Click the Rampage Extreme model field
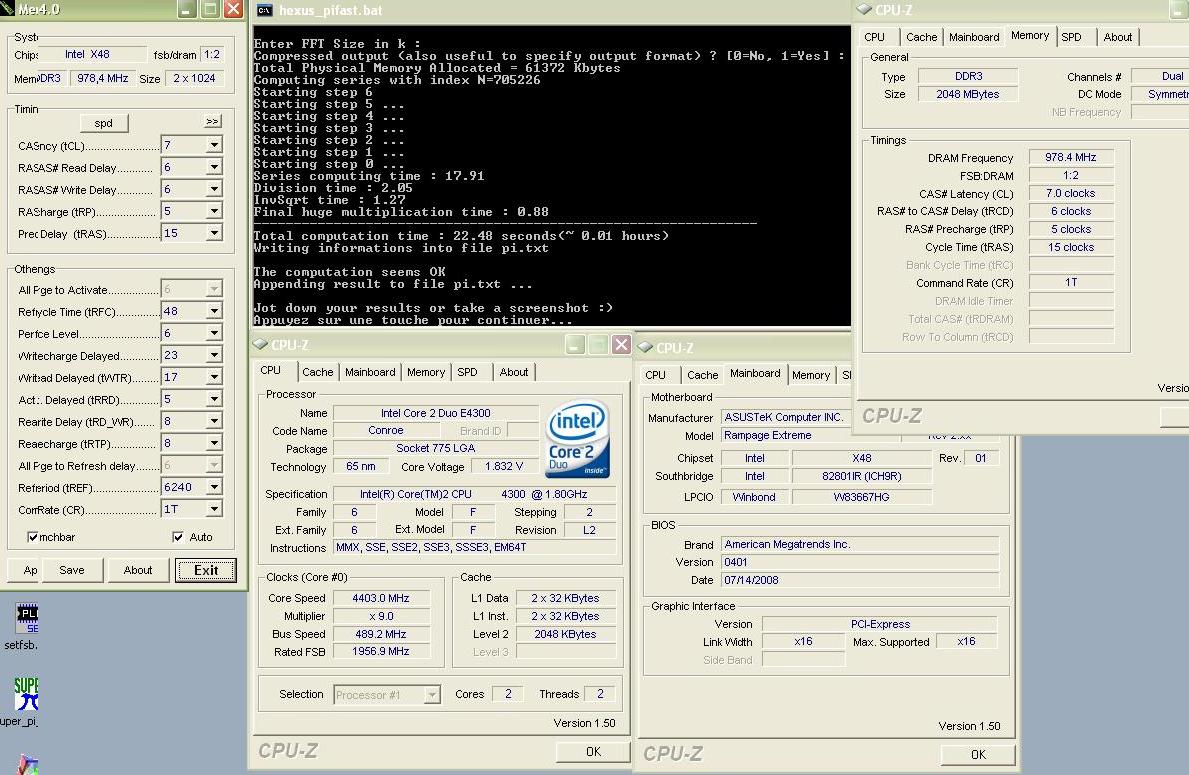 click(810, 435)
